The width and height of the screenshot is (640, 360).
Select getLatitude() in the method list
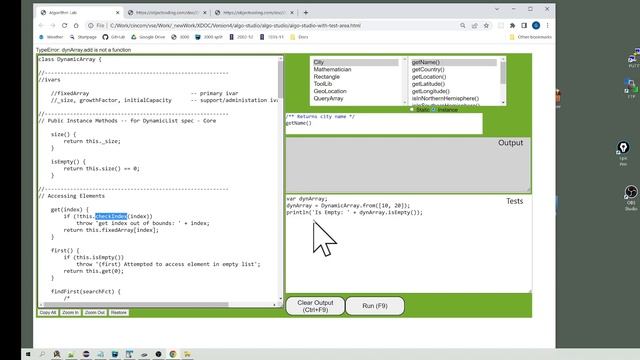454,84
